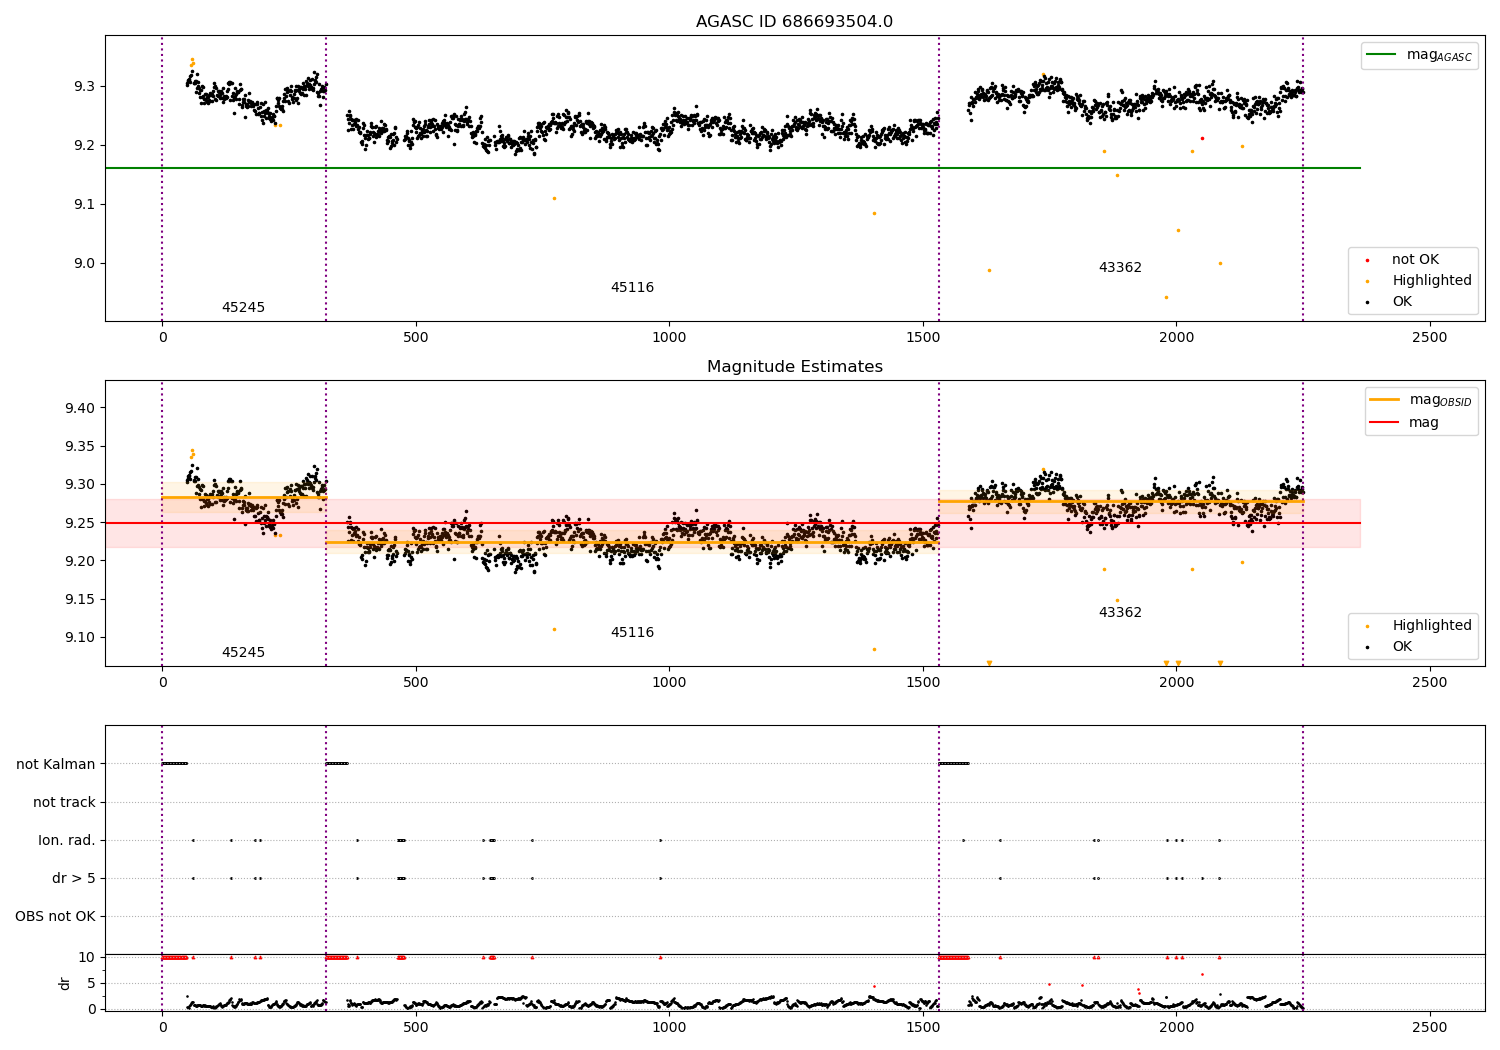Click y-axis tick 9.10 in the middle plot

[81, 637]
